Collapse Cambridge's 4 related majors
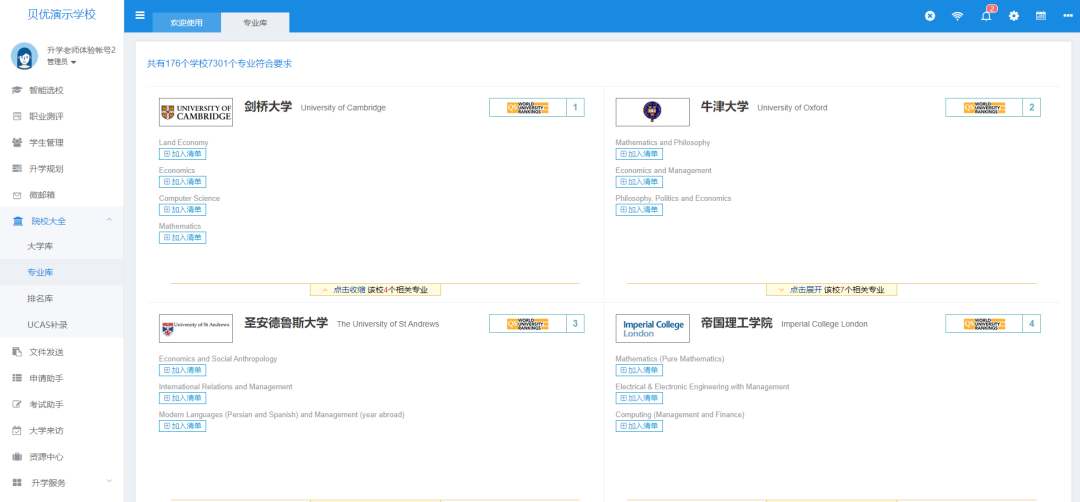The width and height of the screenshot is (1080, 502). pyautogui.click(x=375, y=290)
